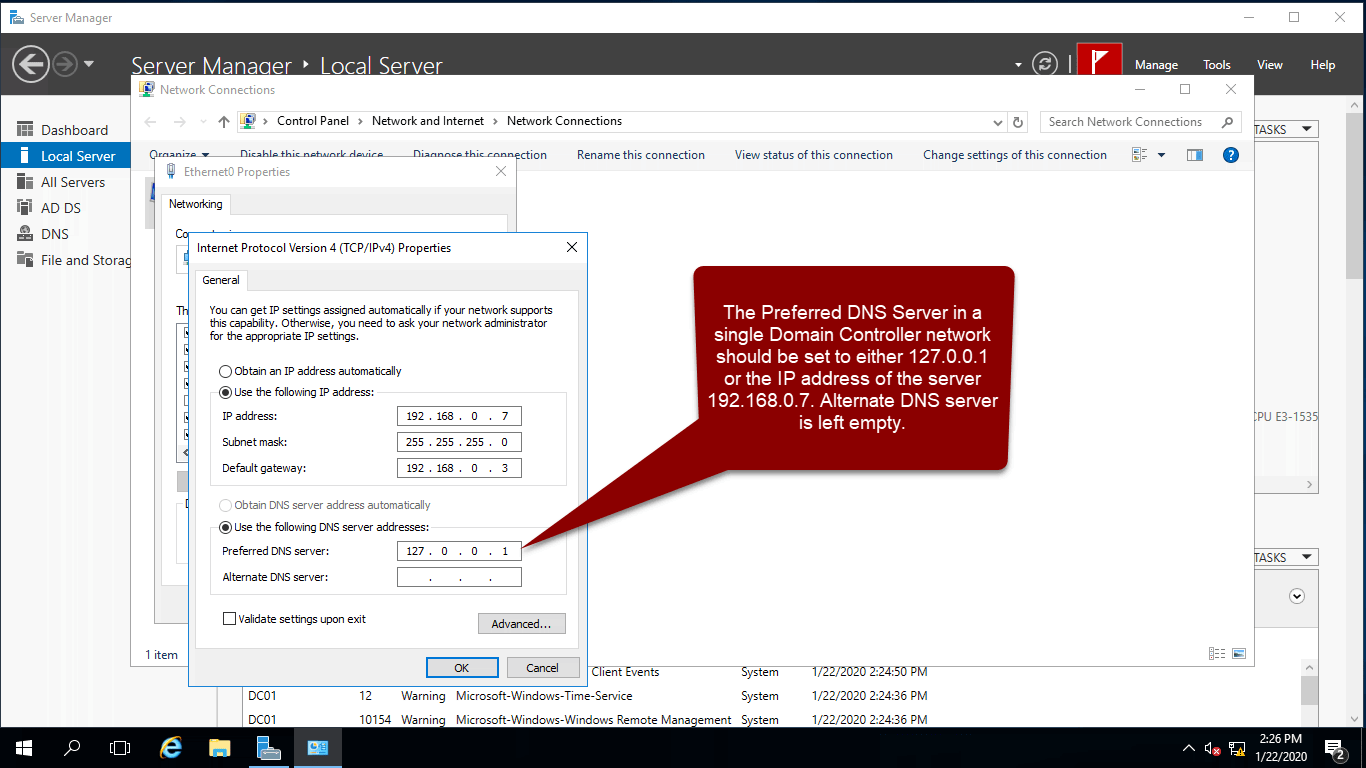Launch Internet Explorer from the taskbar
The width and height of the screenshot is (1366, 768).
coord(172,748)
